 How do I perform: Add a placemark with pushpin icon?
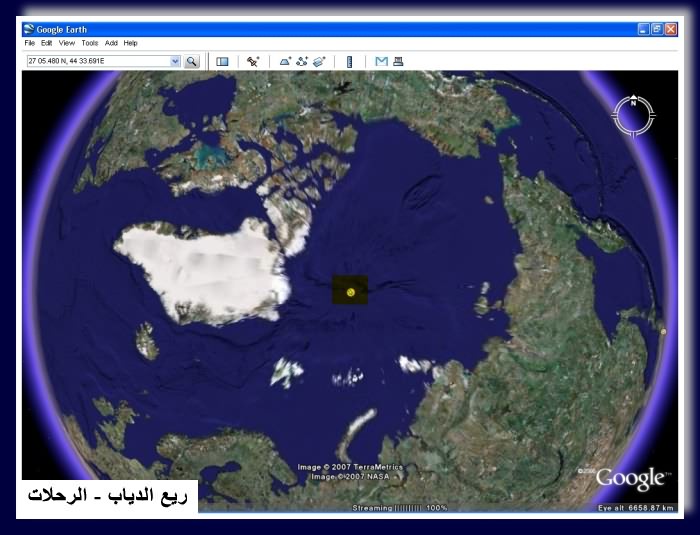[253, 62]
